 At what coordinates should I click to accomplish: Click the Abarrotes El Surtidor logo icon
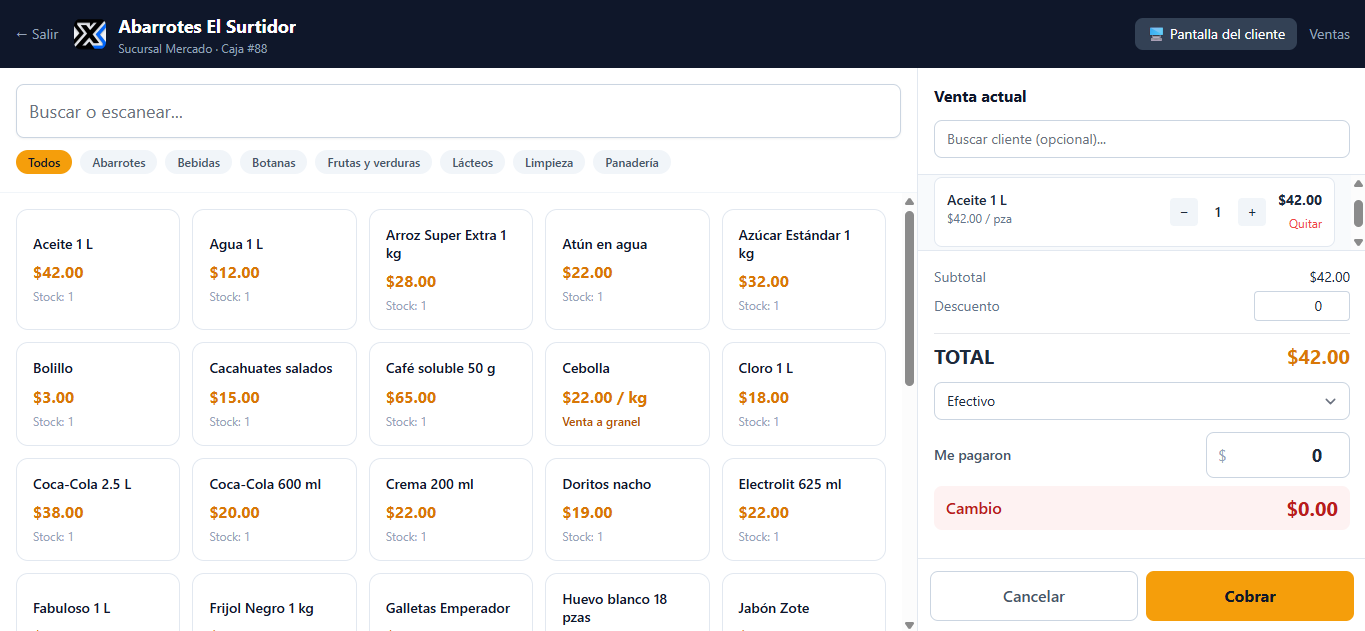90,34
